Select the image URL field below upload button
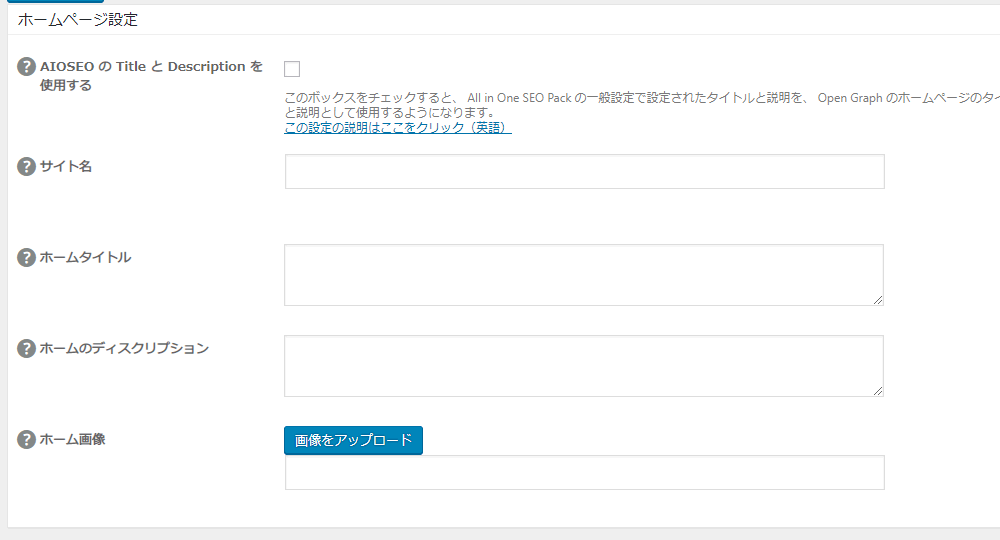Screen dimensions: 1000x540 coord(584,473)
